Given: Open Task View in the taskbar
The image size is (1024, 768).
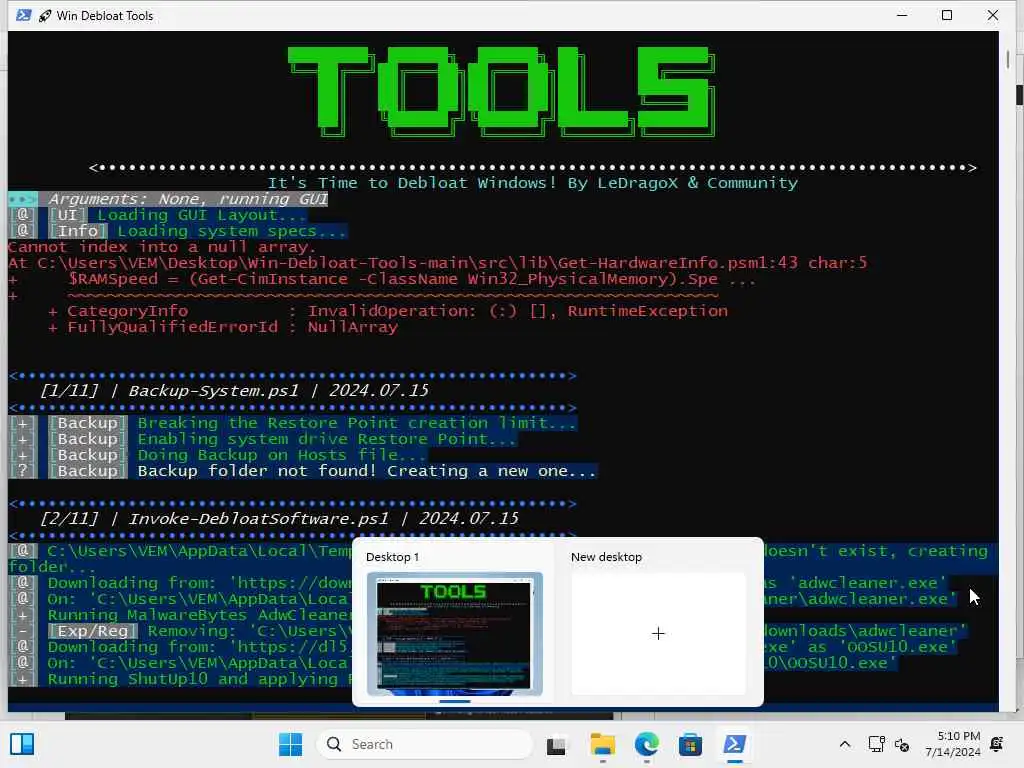Looking at the screenshot, I should (x=556, y=744).
